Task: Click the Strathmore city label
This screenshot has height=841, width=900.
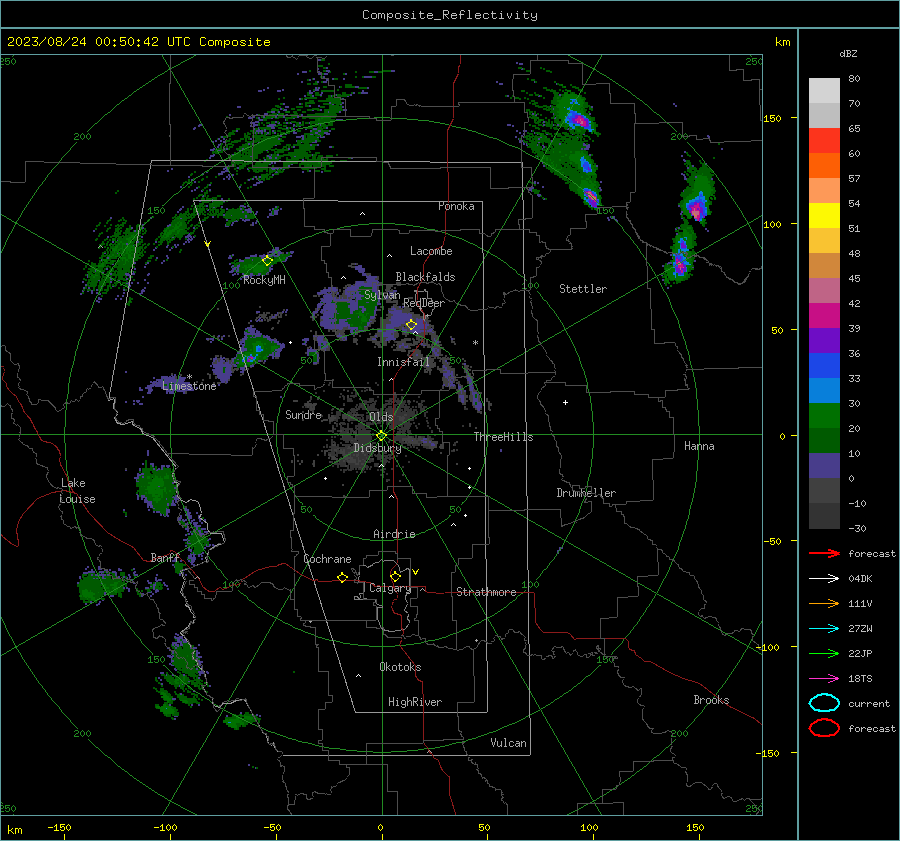Action: [486, 592]
